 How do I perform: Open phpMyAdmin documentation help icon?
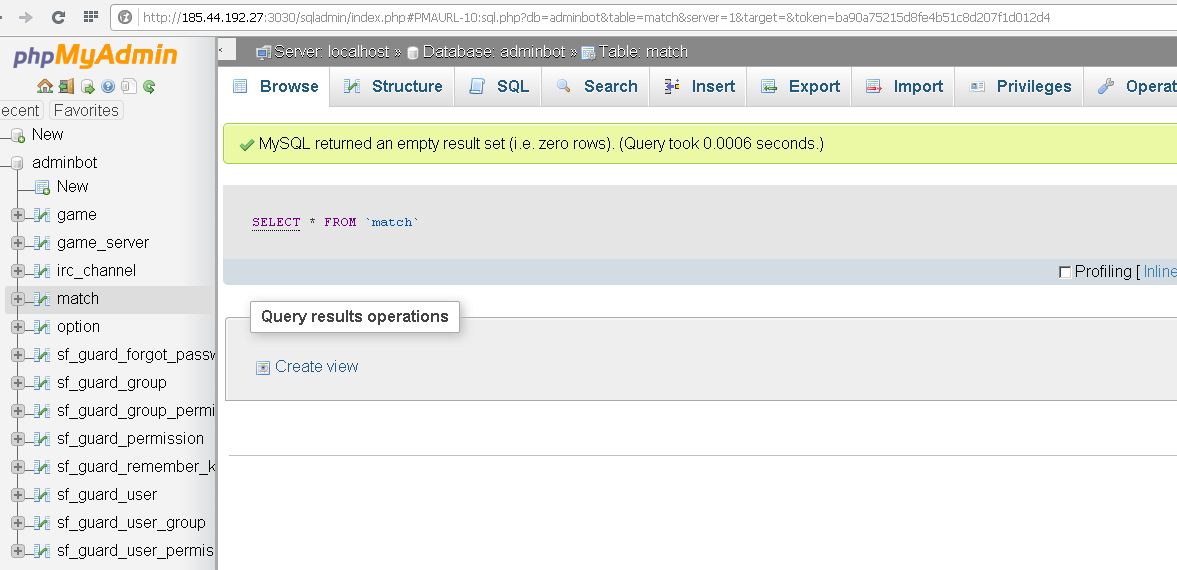pos(108,86)
